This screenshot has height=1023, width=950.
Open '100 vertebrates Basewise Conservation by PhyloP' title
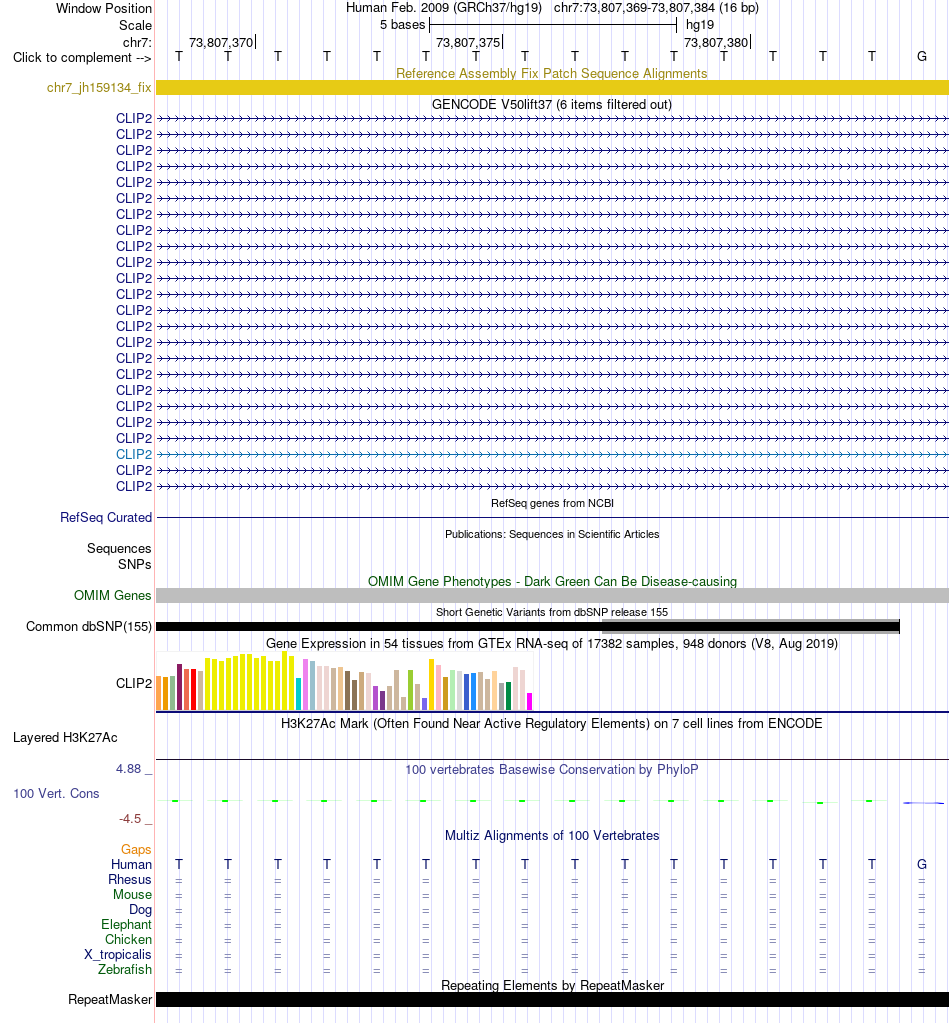tap(552, 769)
